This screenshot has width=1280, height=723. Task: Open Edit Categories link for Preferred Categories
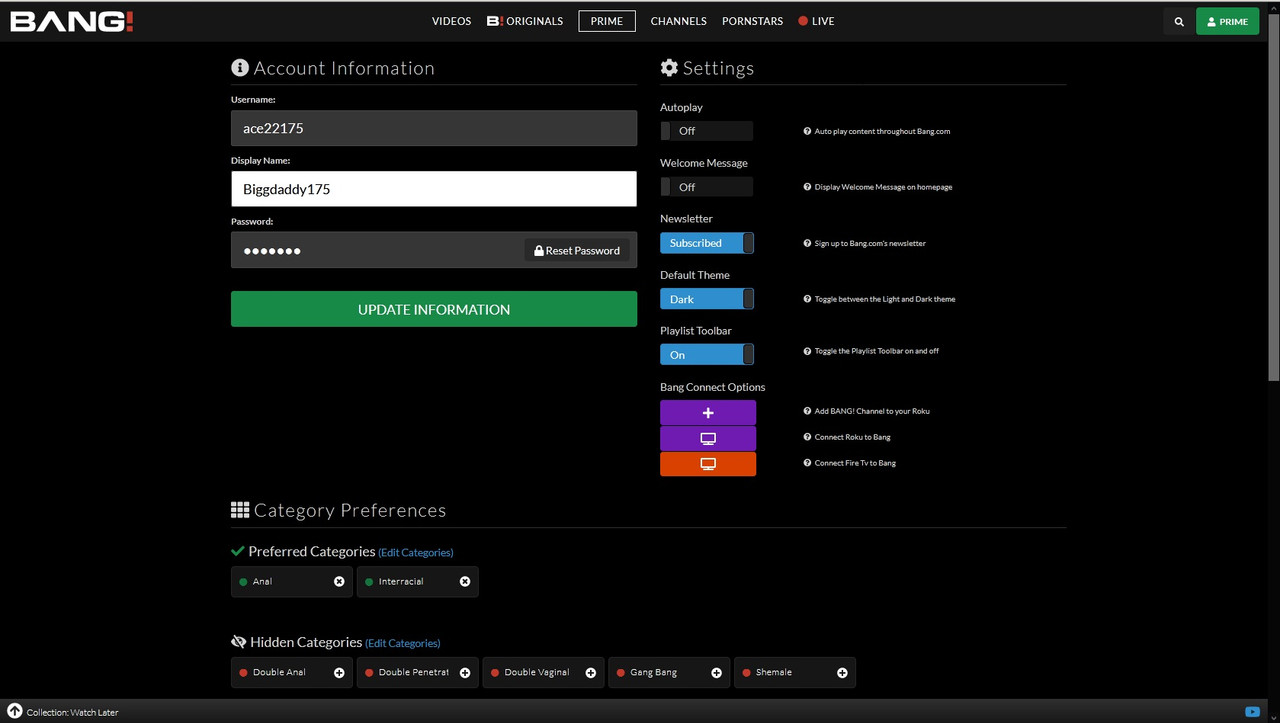[416, 553]
